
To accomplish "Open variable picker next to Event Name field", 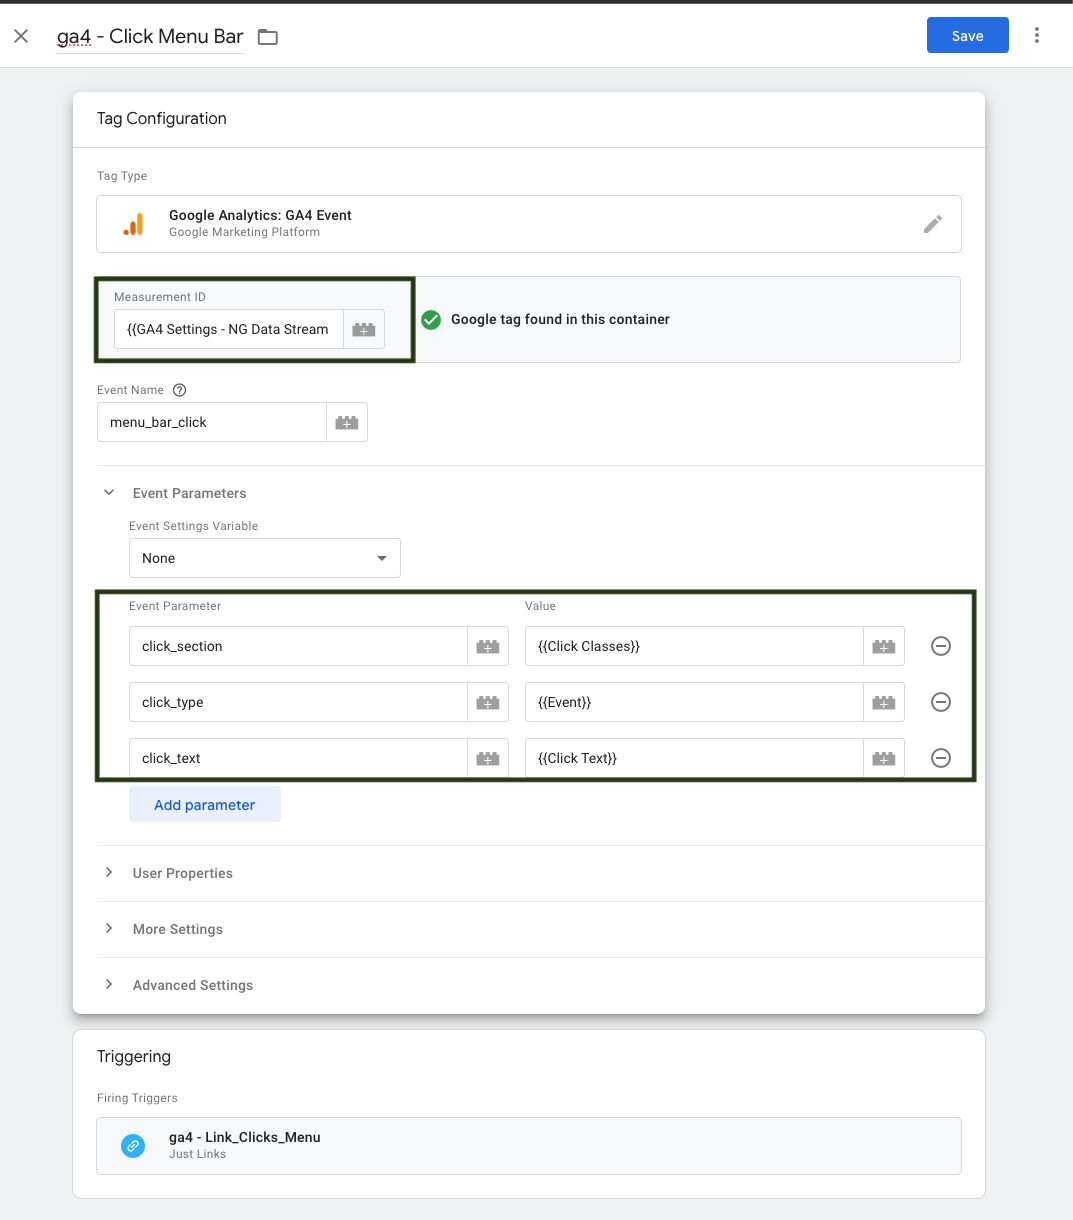I will [x=347, y=422].
